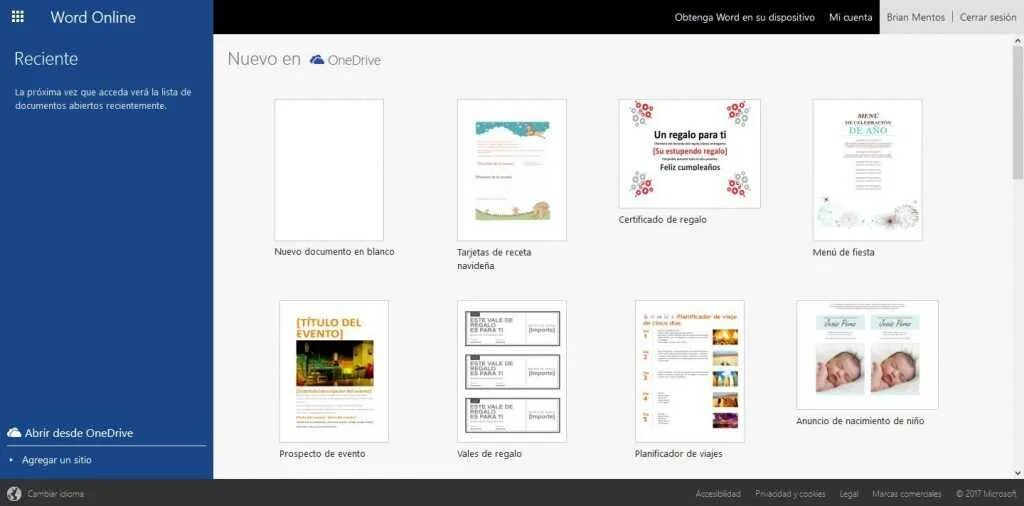Select the Vales de regalo thumbnail
Viewport: 1024px width, 506px height.
512,371
